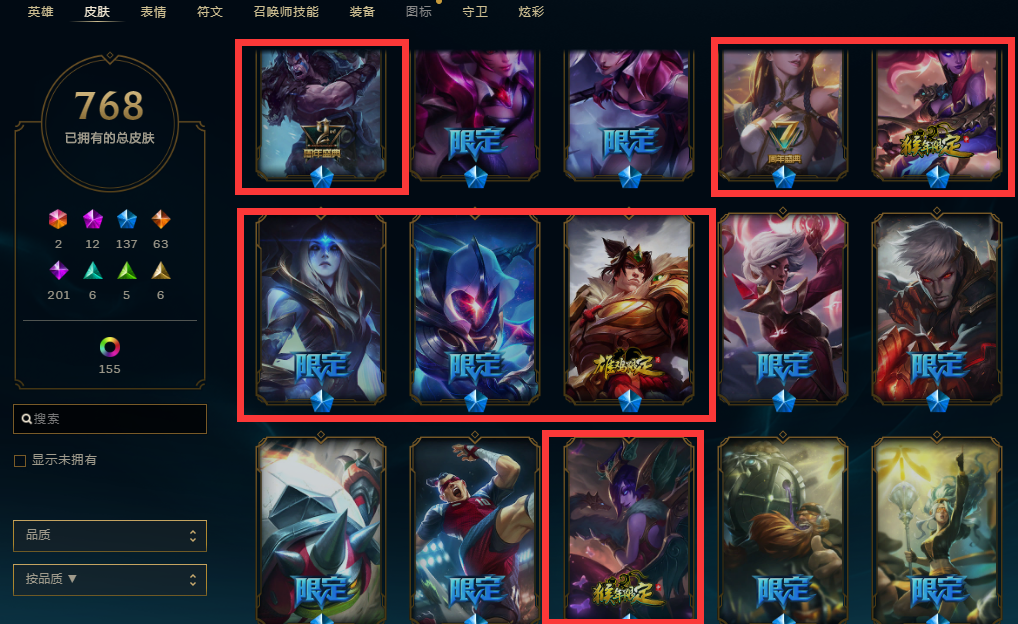The image size is (1018, 624).
Task: Click the bright green triangle gem with count 5
Action: 127,270
